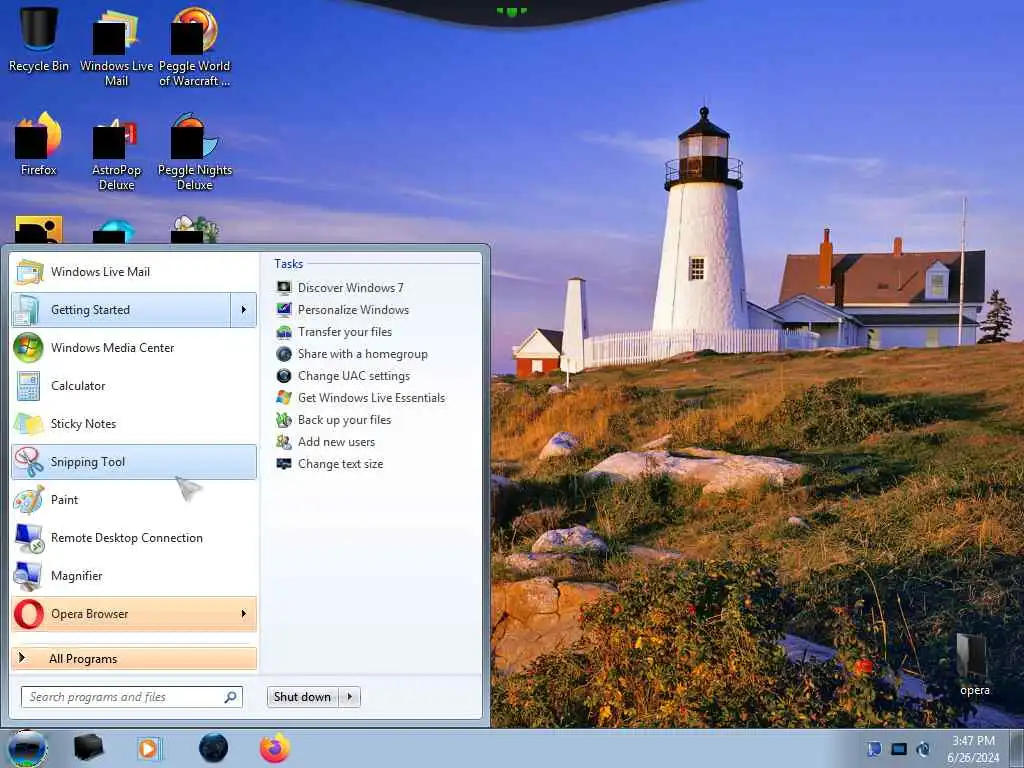This screenshot has height=768, width=1024.
Task: Click the Back up your files icon
Action: point(283,420)
